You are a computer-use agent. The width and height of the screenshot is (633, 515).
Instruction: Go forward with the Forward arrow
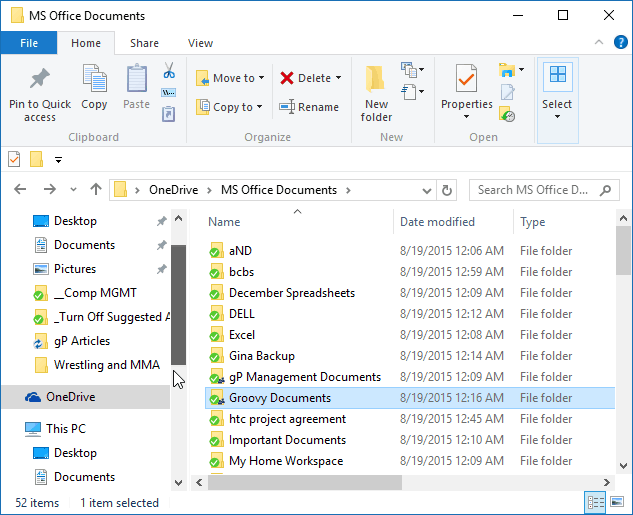click(x=50, y=189)
